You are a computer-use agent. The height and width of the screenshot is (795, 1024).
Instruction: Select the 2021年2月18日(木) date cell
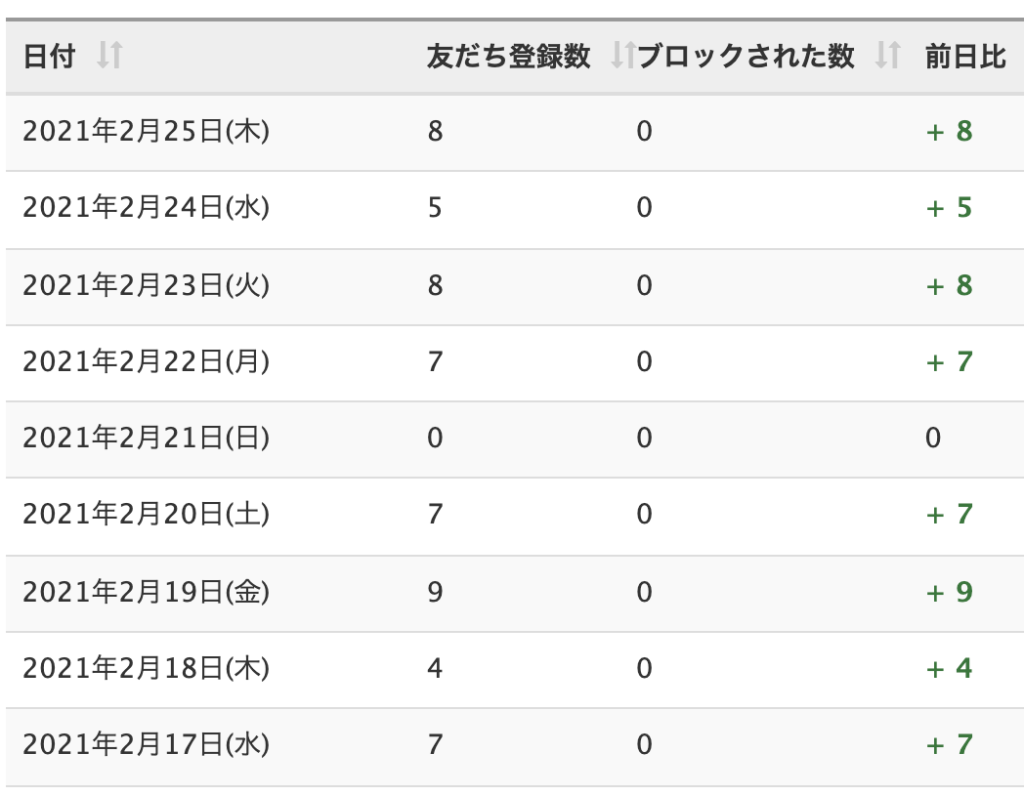coord(146,668)
